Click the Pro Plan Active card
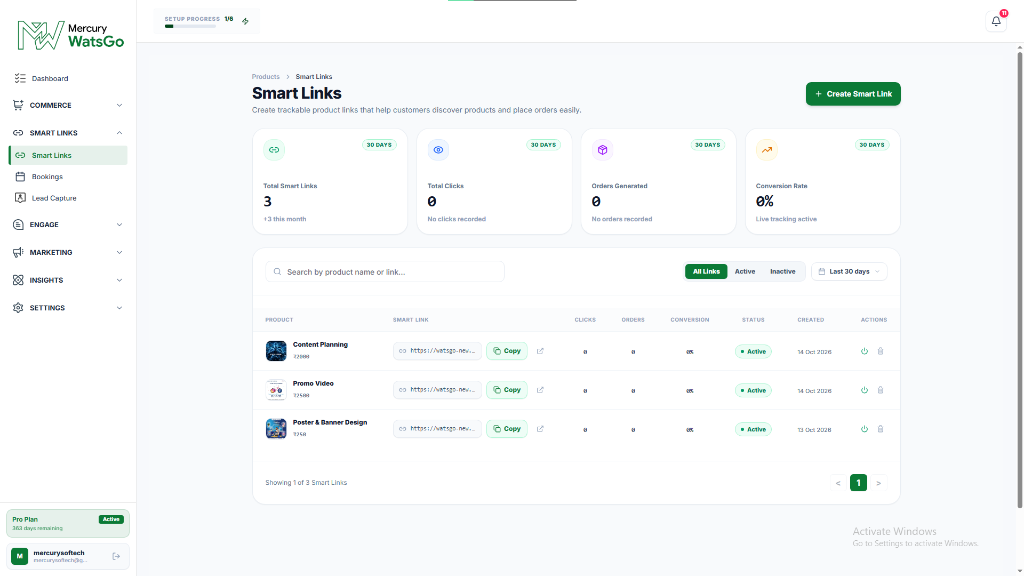The width and height of the screenshot is (1024, 576). point(68,524)
